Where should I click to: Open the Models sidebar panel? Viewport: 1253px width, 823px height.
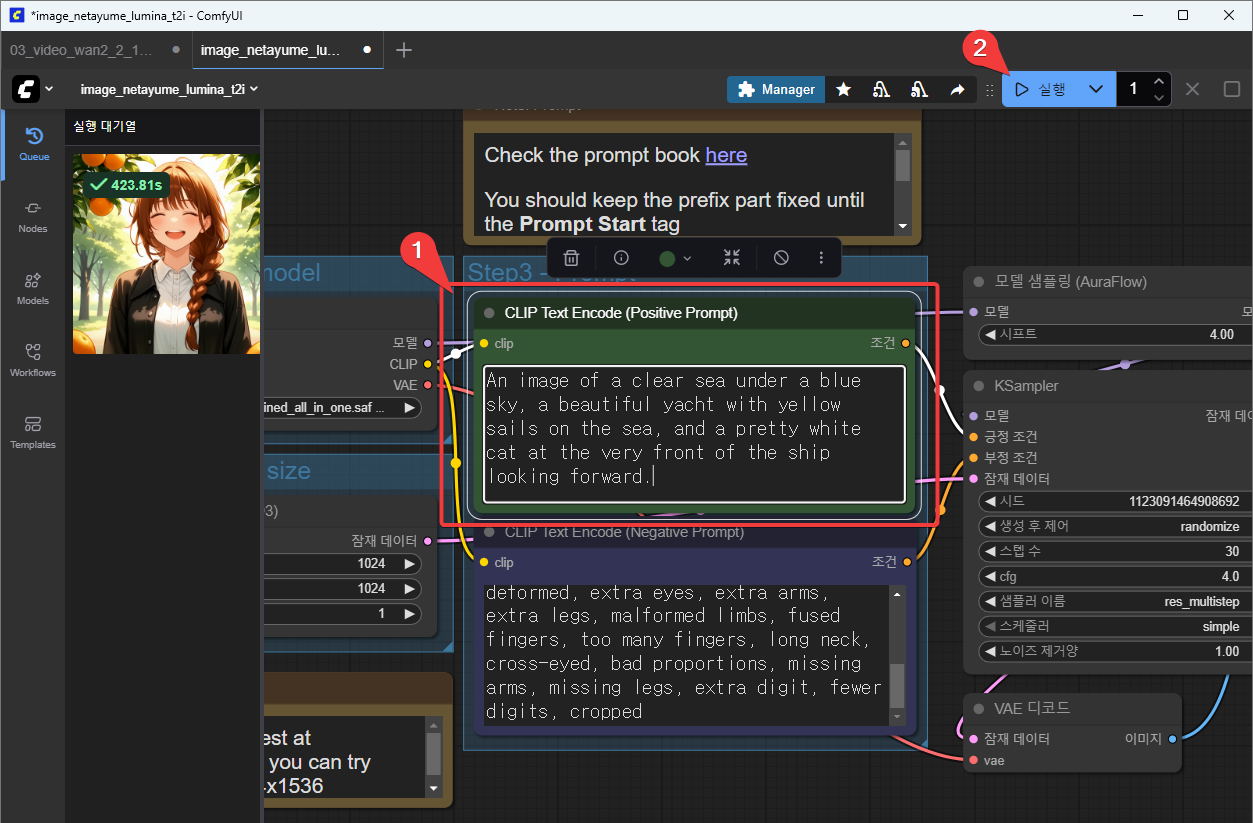click(33, 288)
